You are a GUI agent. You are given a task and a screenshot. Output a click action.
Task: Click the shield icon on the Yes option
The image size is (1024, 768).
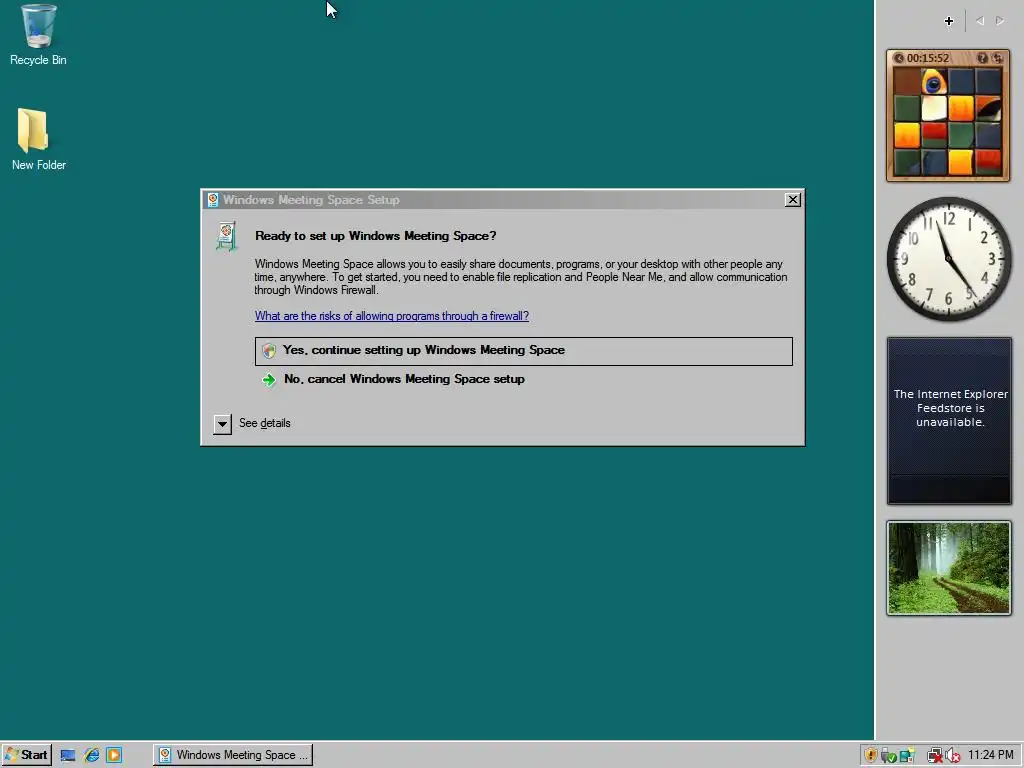tap(268, 351)
